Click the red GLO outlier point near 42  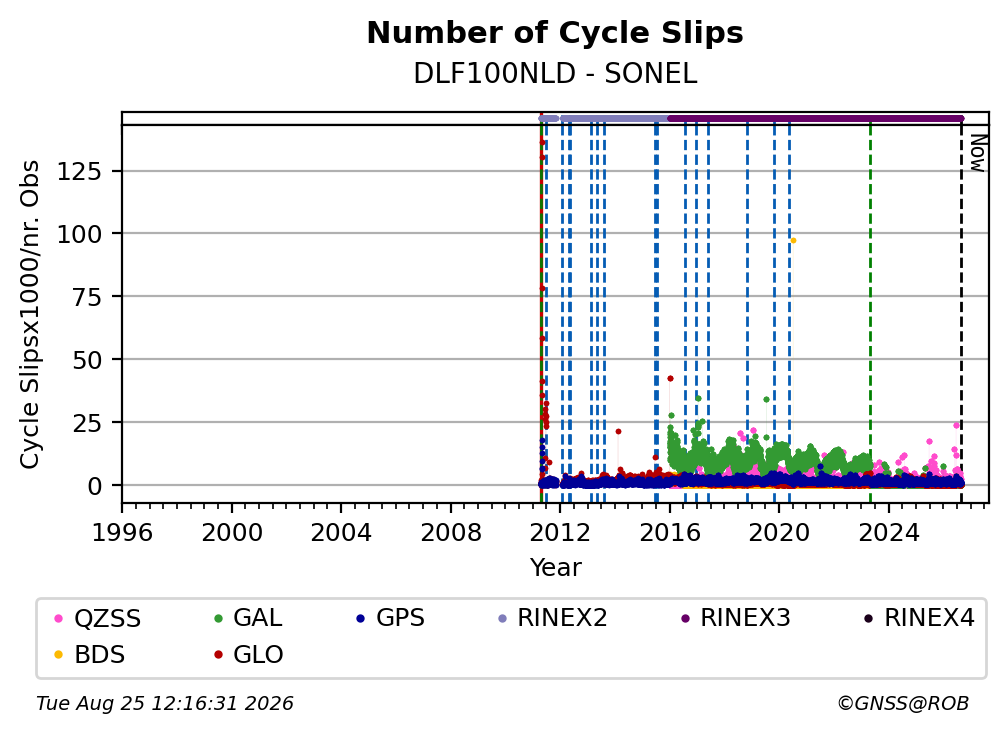click(x=670, y=379)
